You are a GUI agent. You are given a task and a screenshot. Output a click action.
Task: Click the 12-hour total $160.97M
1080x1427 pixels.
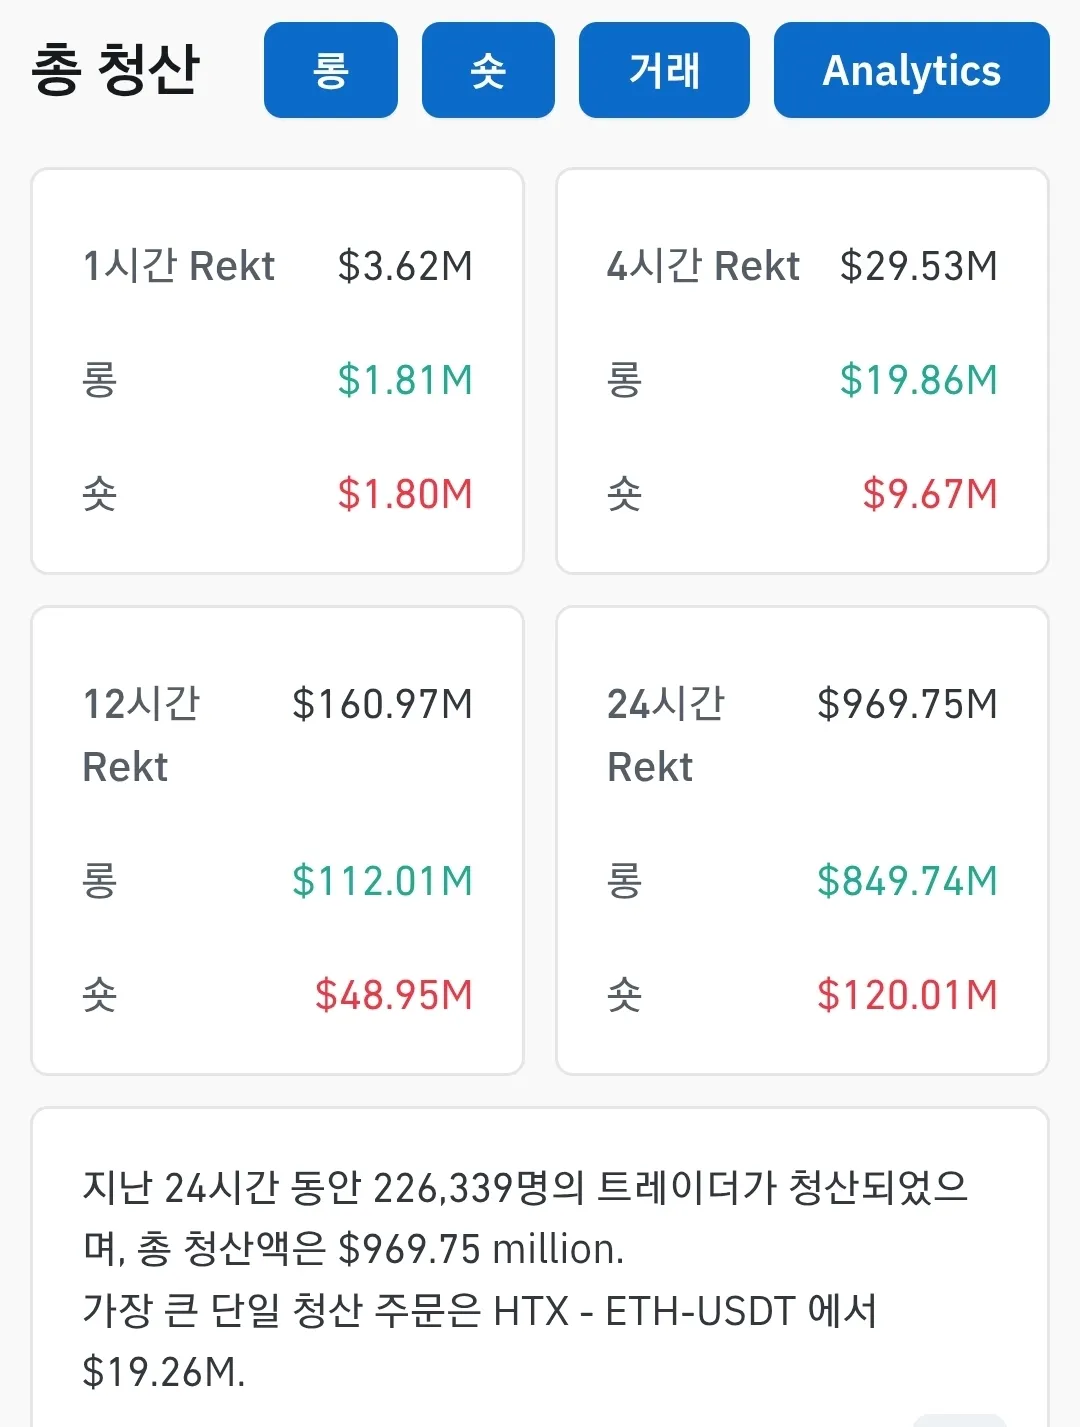coord(382,704)
